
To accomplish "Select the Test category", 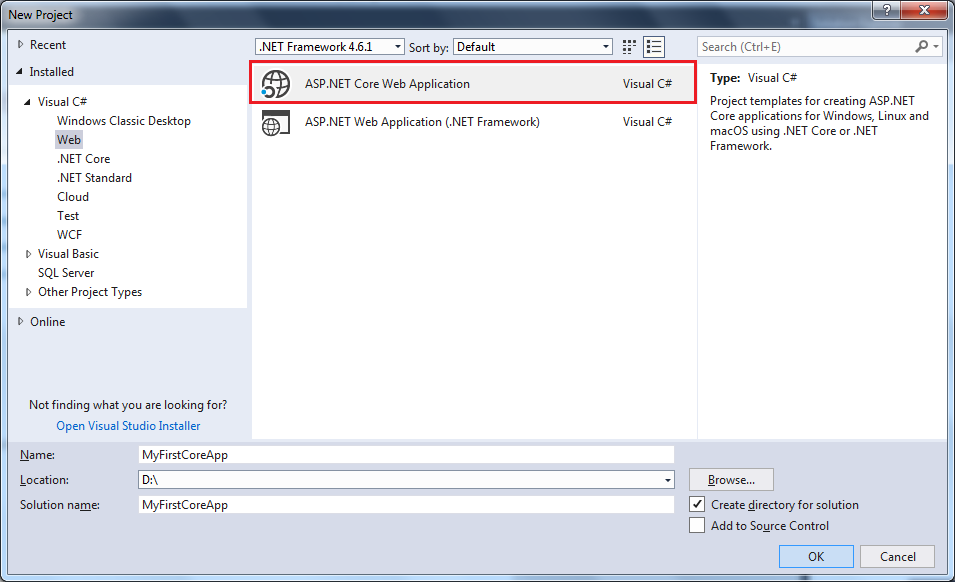I will tap(68, 216).
